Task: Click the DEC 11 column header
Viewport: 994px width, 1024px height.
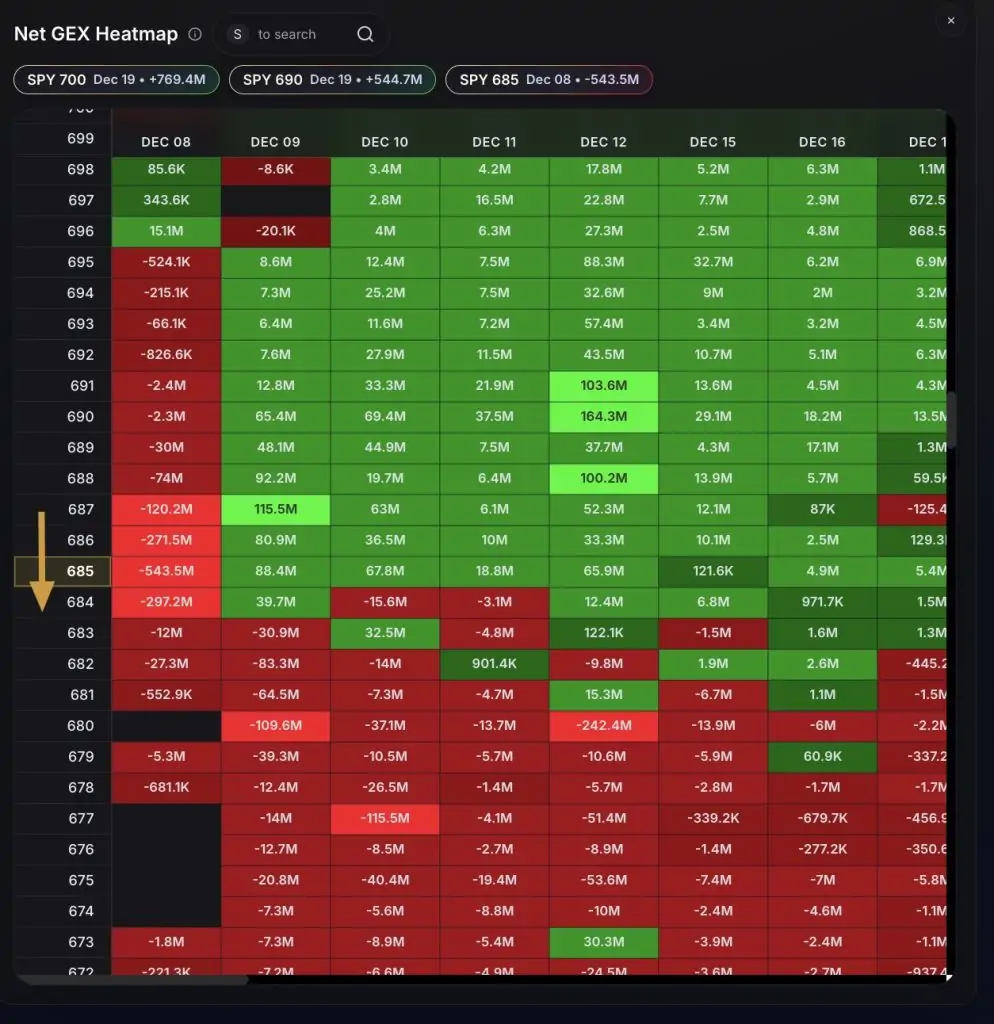Action: 494,142
